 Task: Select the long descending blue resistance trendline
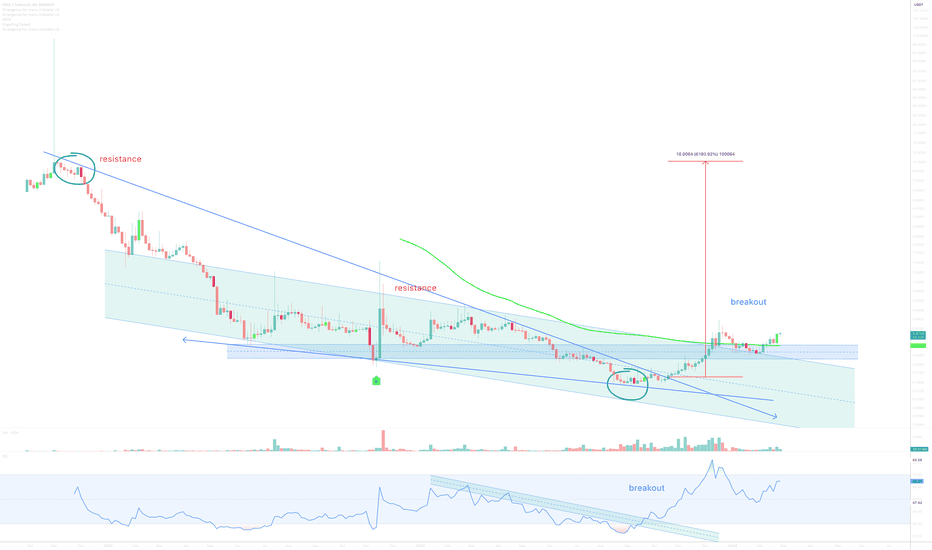coord(410,285)
